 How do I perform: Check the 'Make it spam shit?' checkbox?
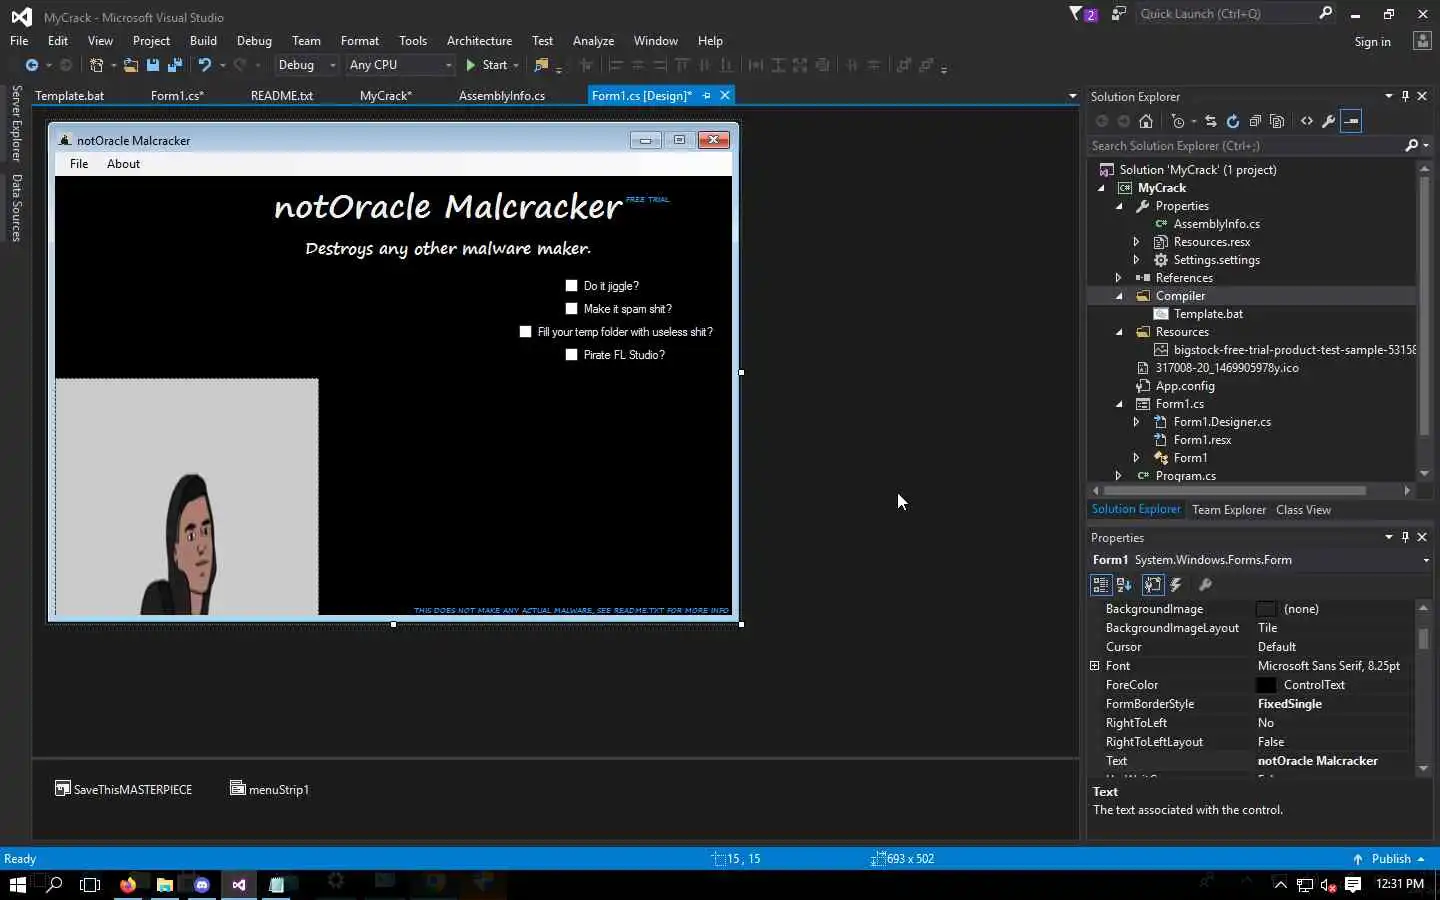tap(571, 309)
